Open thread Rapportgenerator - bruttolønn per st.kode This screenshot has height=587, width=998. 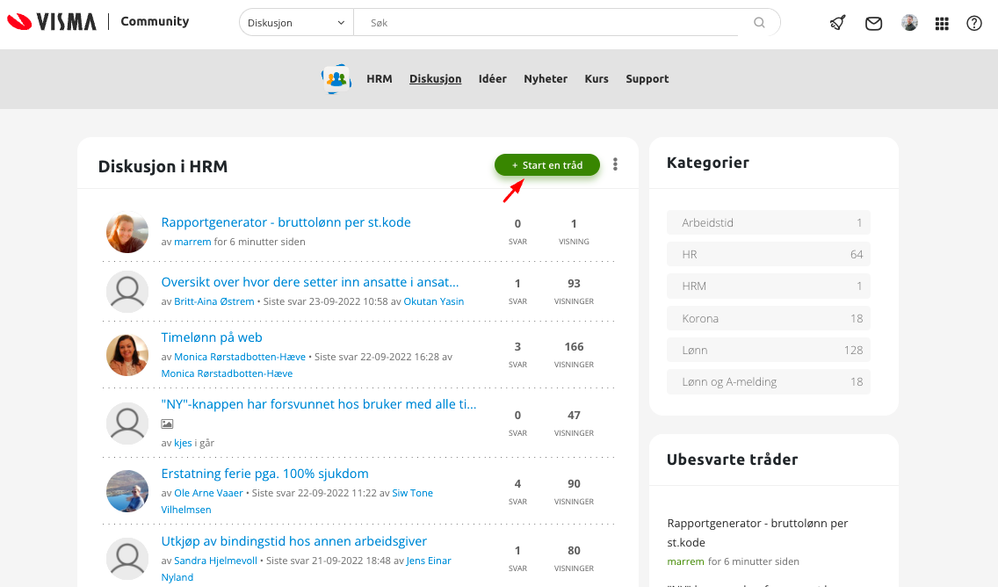point(286,222)
